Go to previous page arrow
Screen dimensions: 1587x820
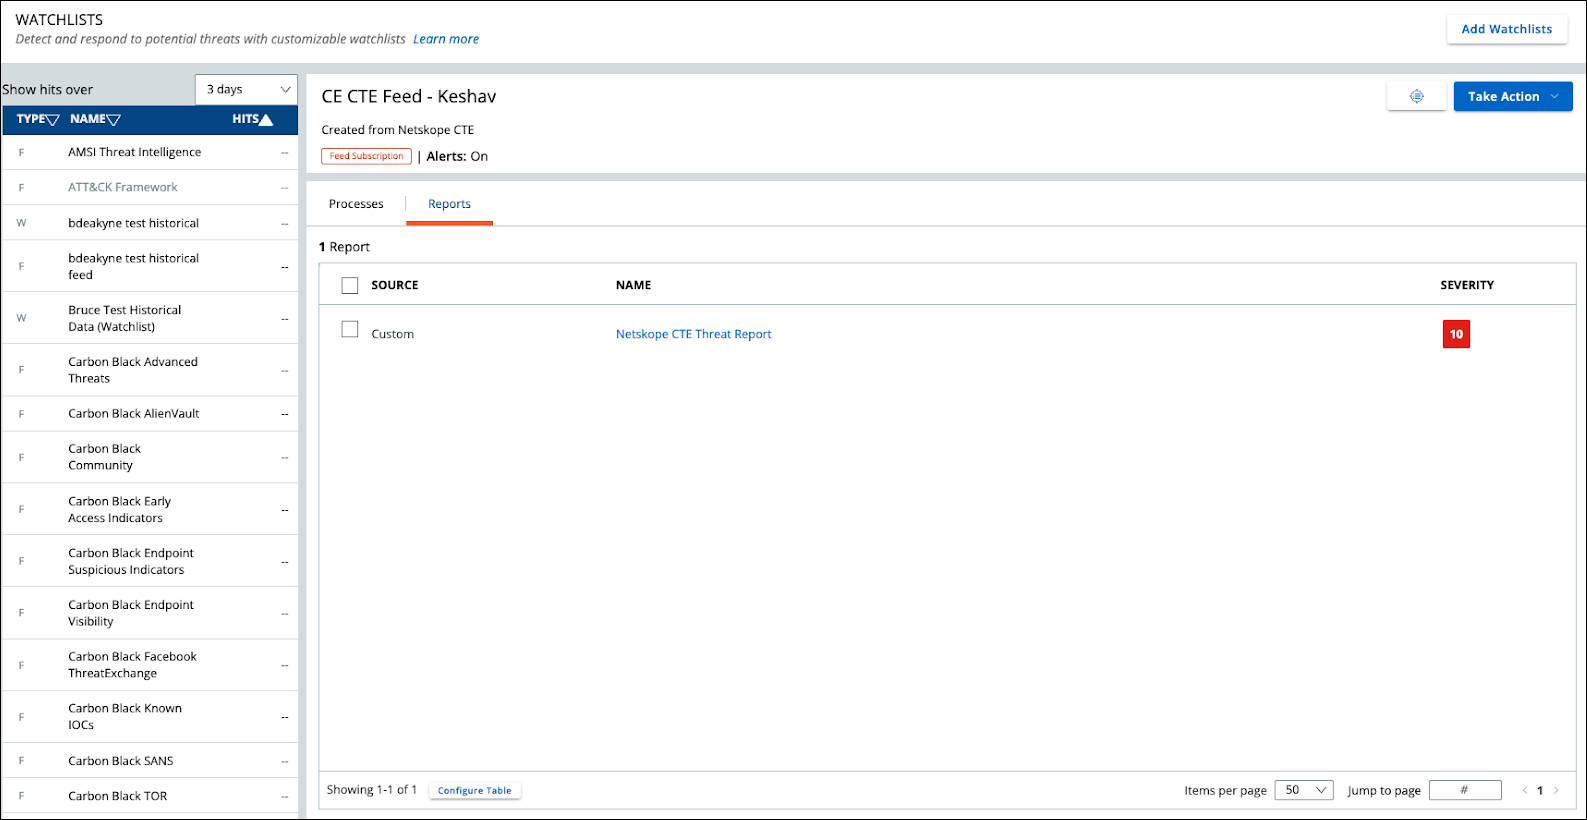tap(1525, 790)
